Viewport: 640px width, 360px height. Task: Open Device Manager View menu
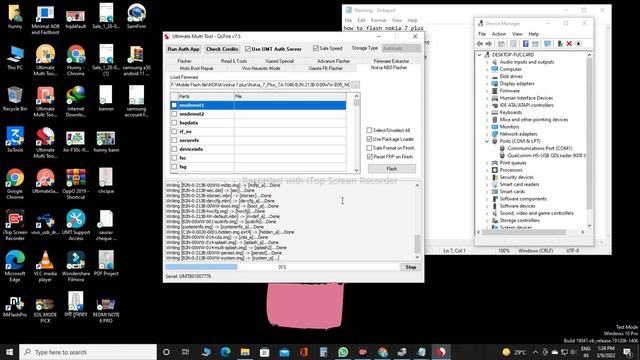tap(517, 34)
